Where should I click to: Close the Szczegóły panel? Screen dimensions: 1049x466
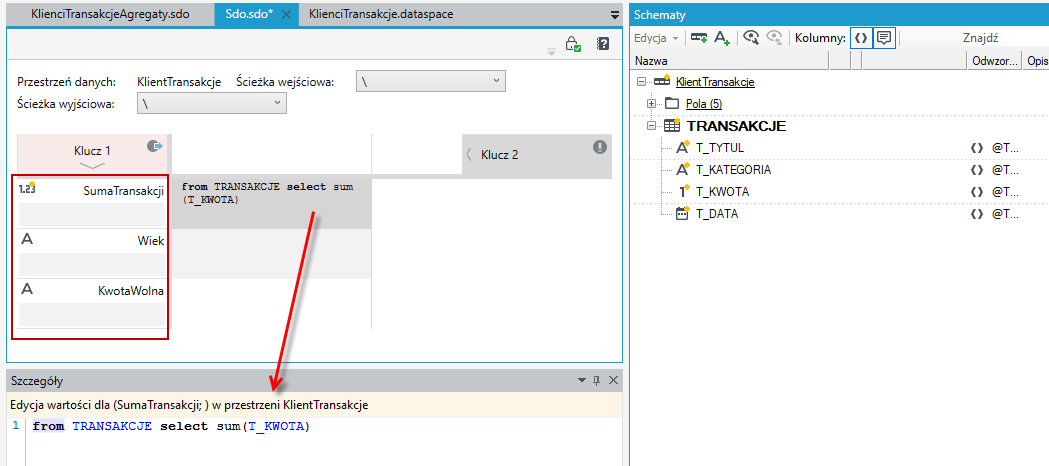click(613, 380)
